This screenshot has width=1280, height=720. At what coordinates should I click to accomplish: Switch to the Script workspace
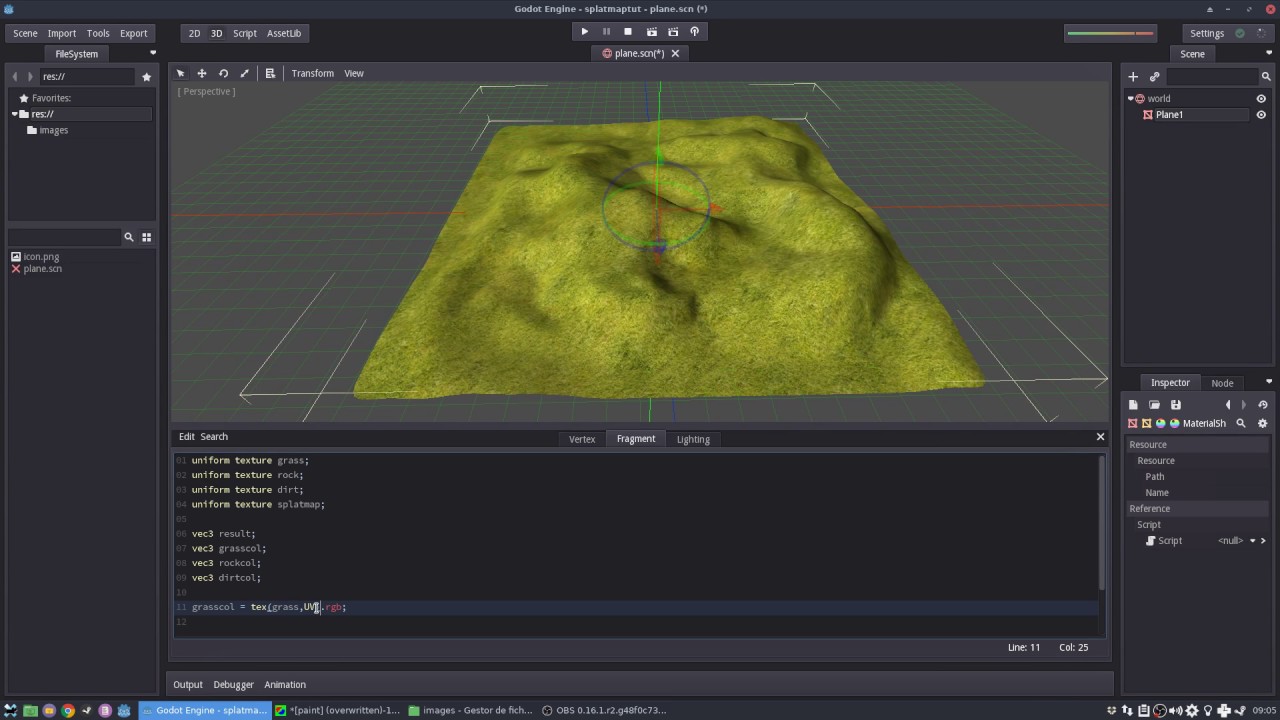[x=245, y=33]
